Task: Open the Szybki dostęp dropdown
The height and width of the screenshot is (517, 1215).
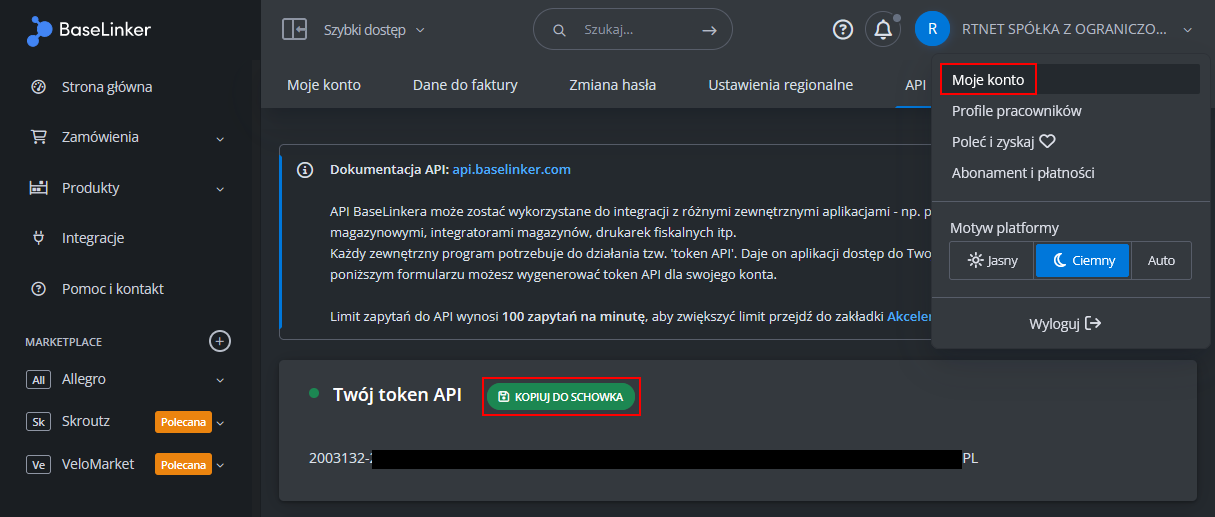Action: (374, 30)
